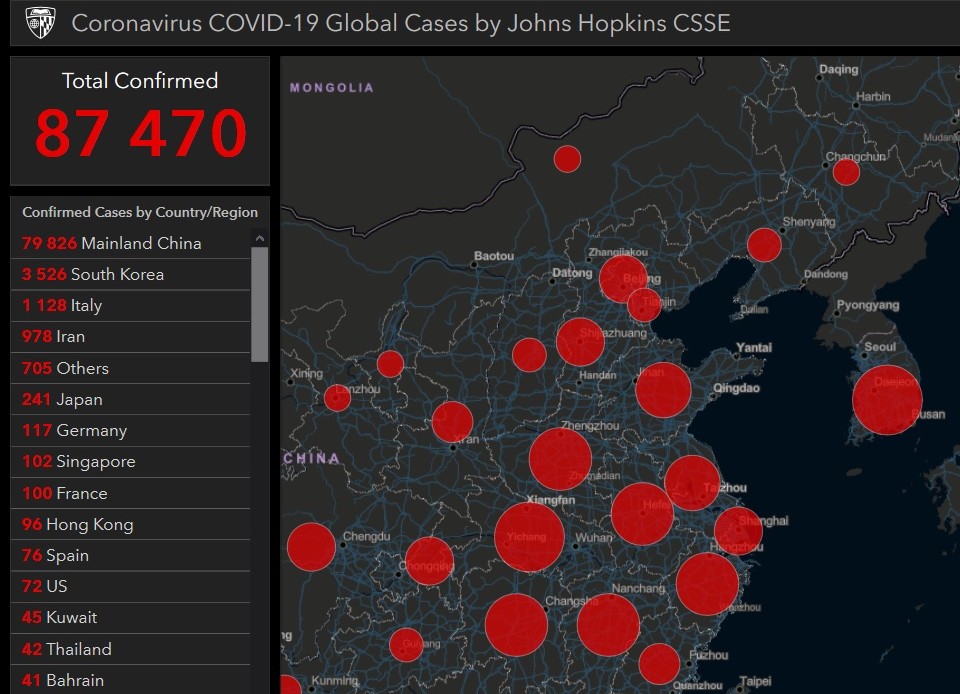Screen dimensions: 960x694
Task: Click the large red circle over South Korea
Action: click(x=887, y=400)
